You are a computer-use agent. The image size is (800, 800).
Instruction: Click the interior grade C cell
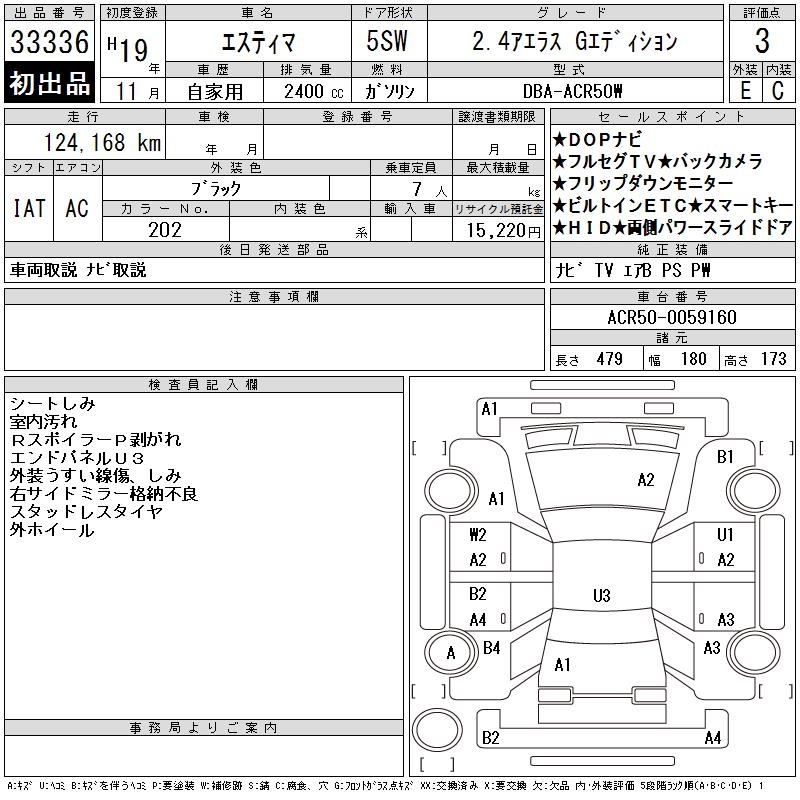(778, 90)
